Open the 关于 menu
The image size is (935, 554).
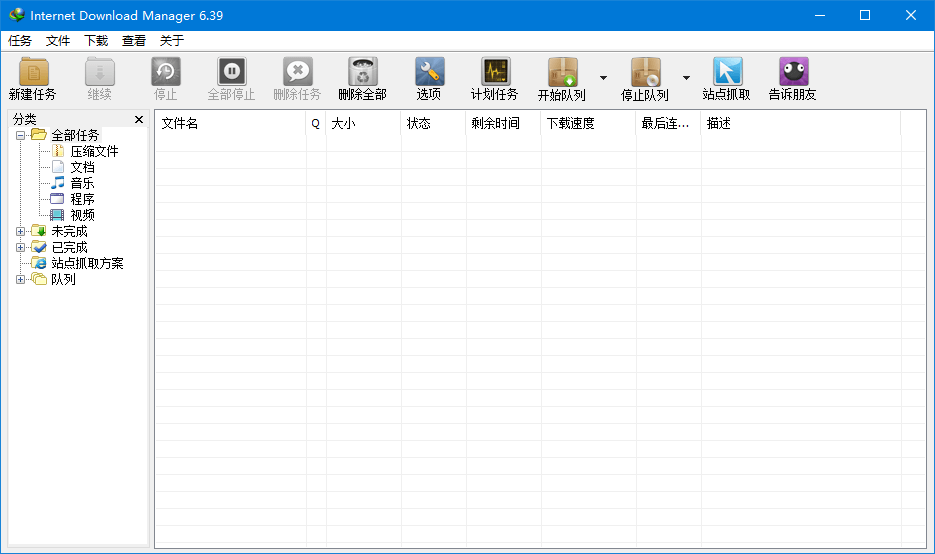tap(172, 41)
